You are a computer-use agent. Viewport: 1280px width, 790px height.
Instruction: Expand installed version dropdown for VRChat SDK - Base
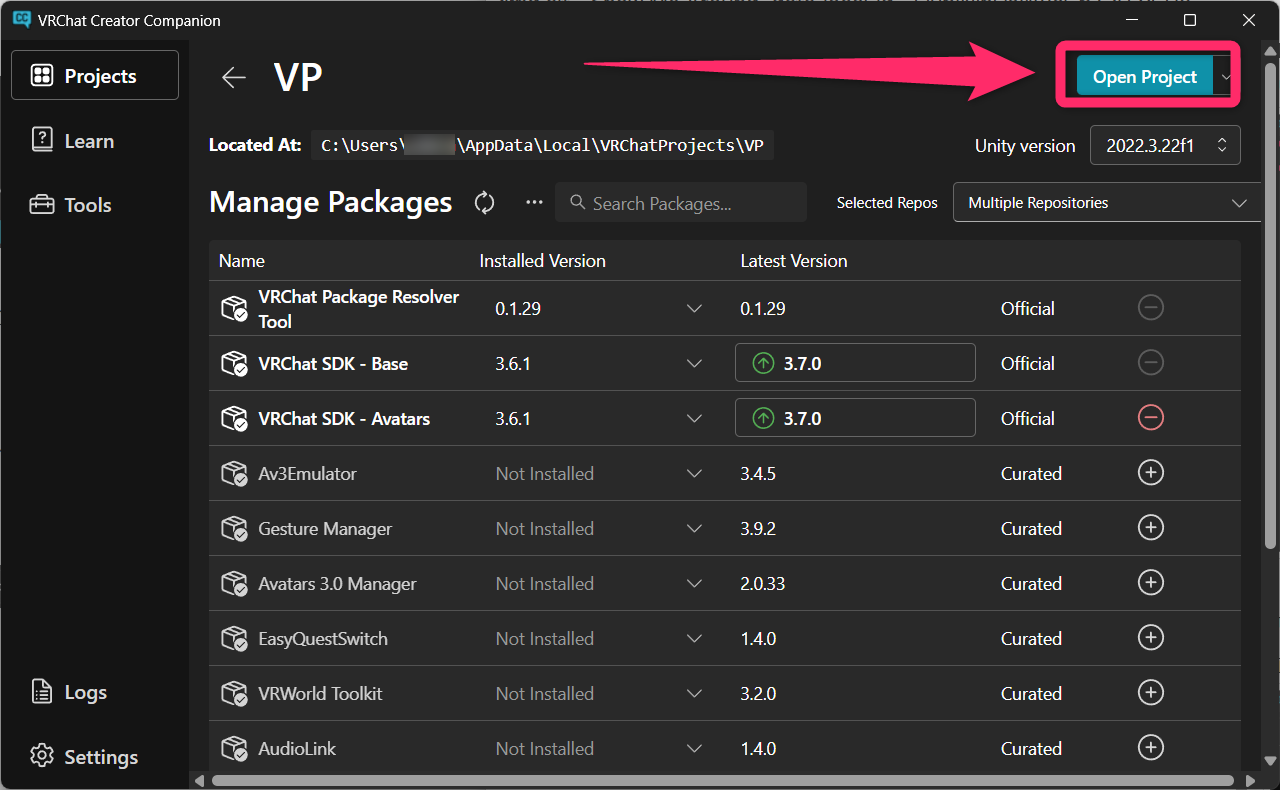coord(695,364)
